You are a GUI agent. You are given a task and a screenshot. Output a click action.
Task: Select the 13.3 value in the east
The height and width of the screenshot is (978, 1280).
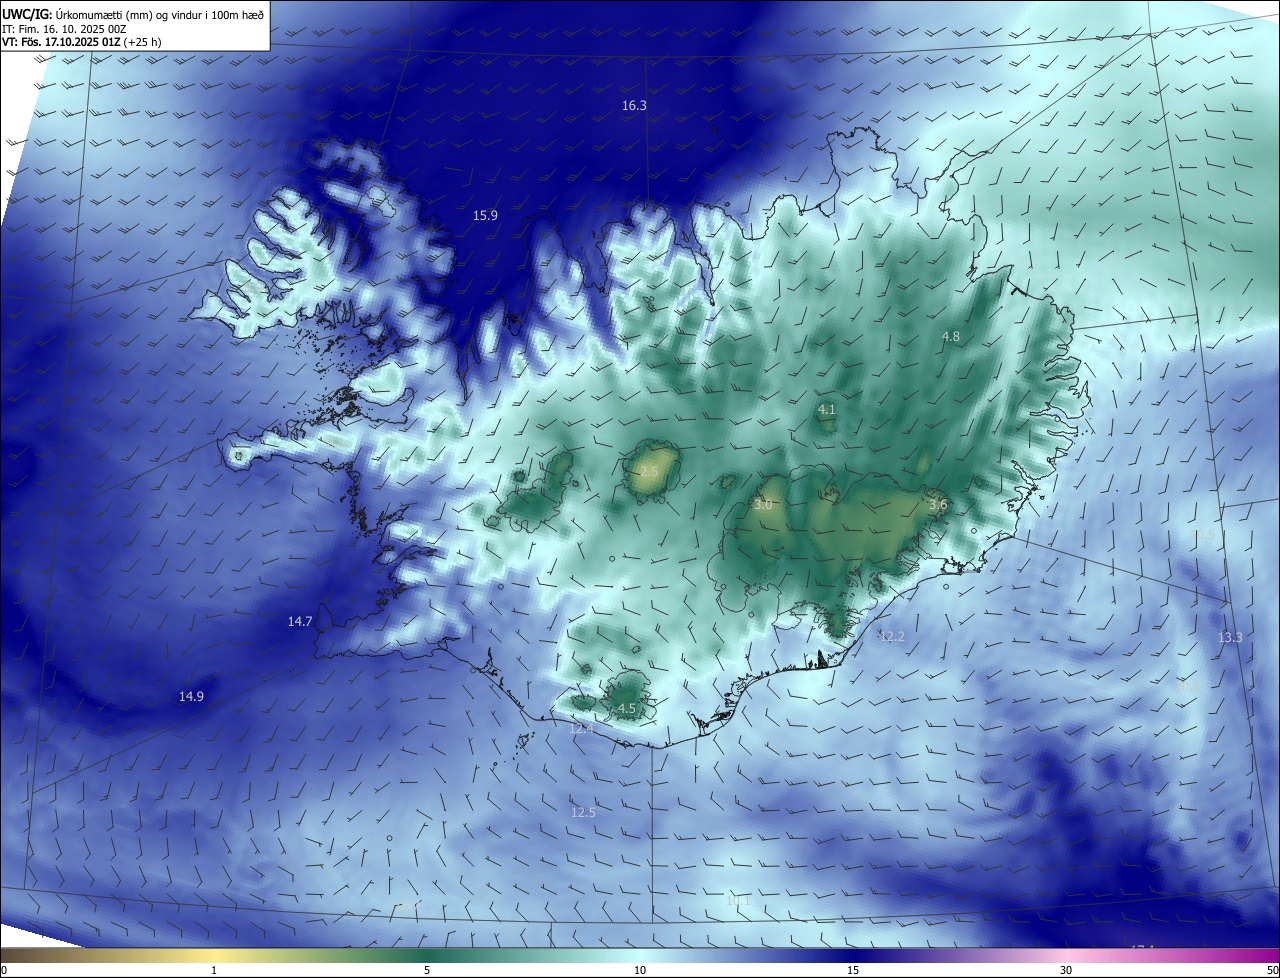coord(1230,637)
